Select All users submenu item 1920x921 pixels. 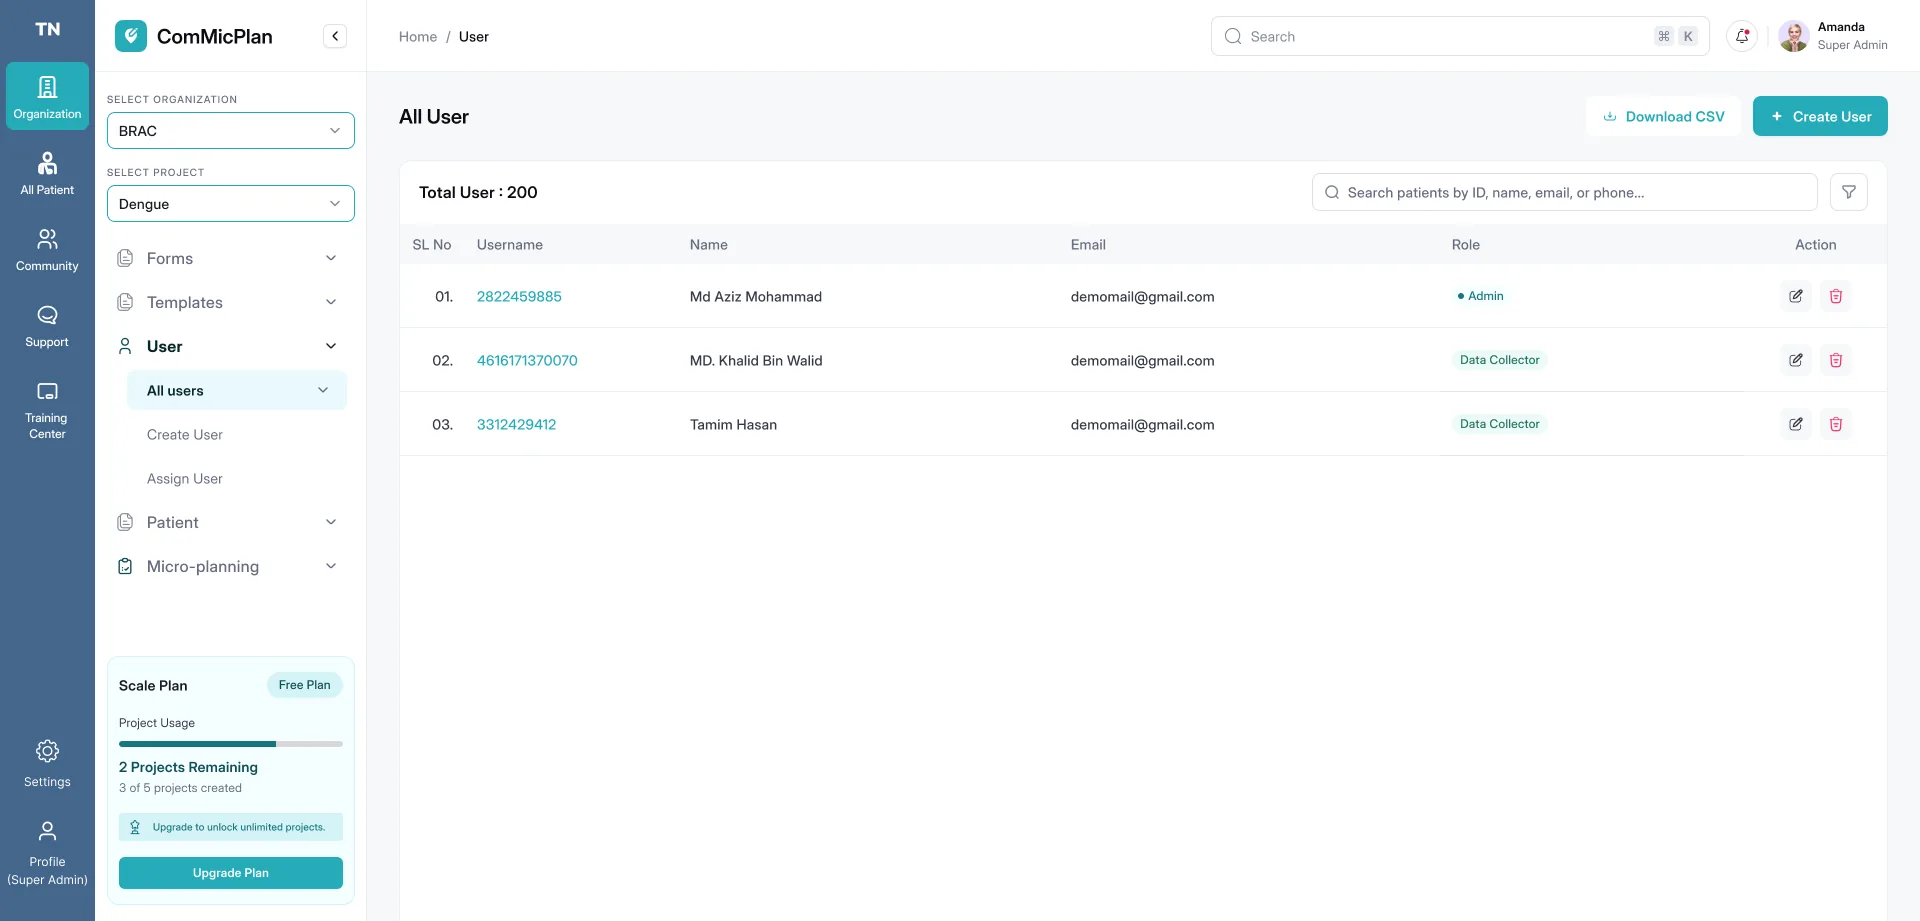[237, 390]
